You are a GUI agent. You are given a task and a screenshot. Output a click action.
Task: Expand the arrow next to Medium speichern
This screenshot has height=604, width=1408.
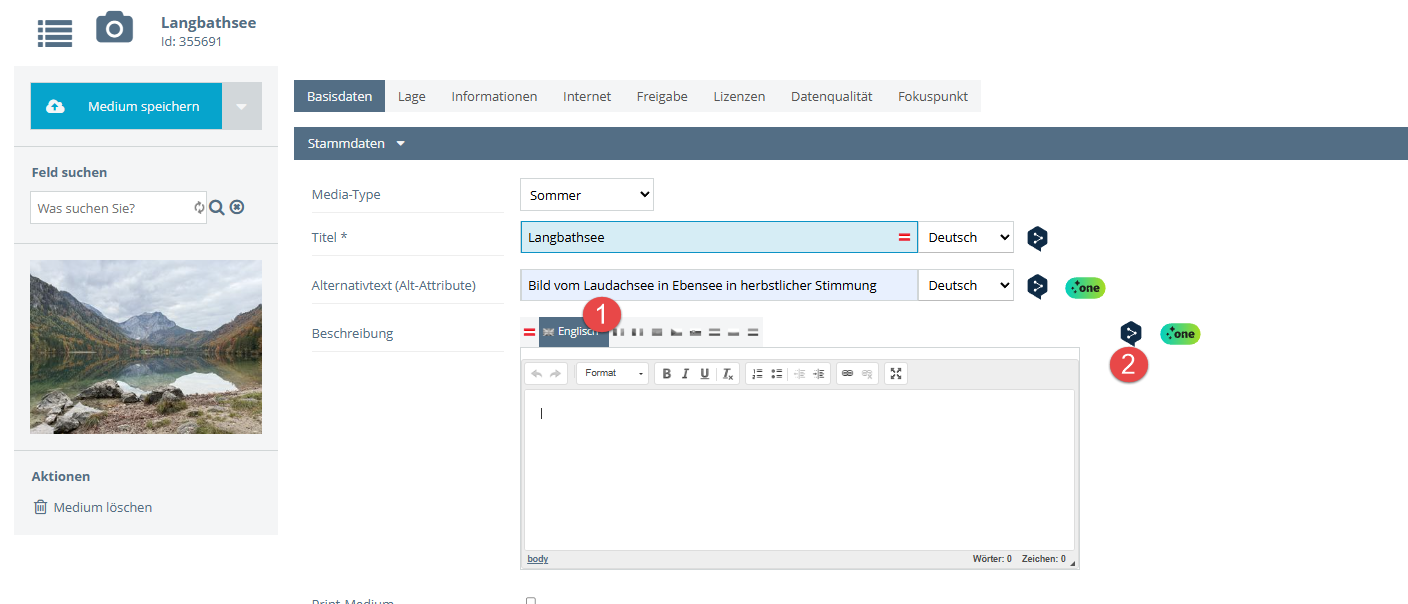242,106
